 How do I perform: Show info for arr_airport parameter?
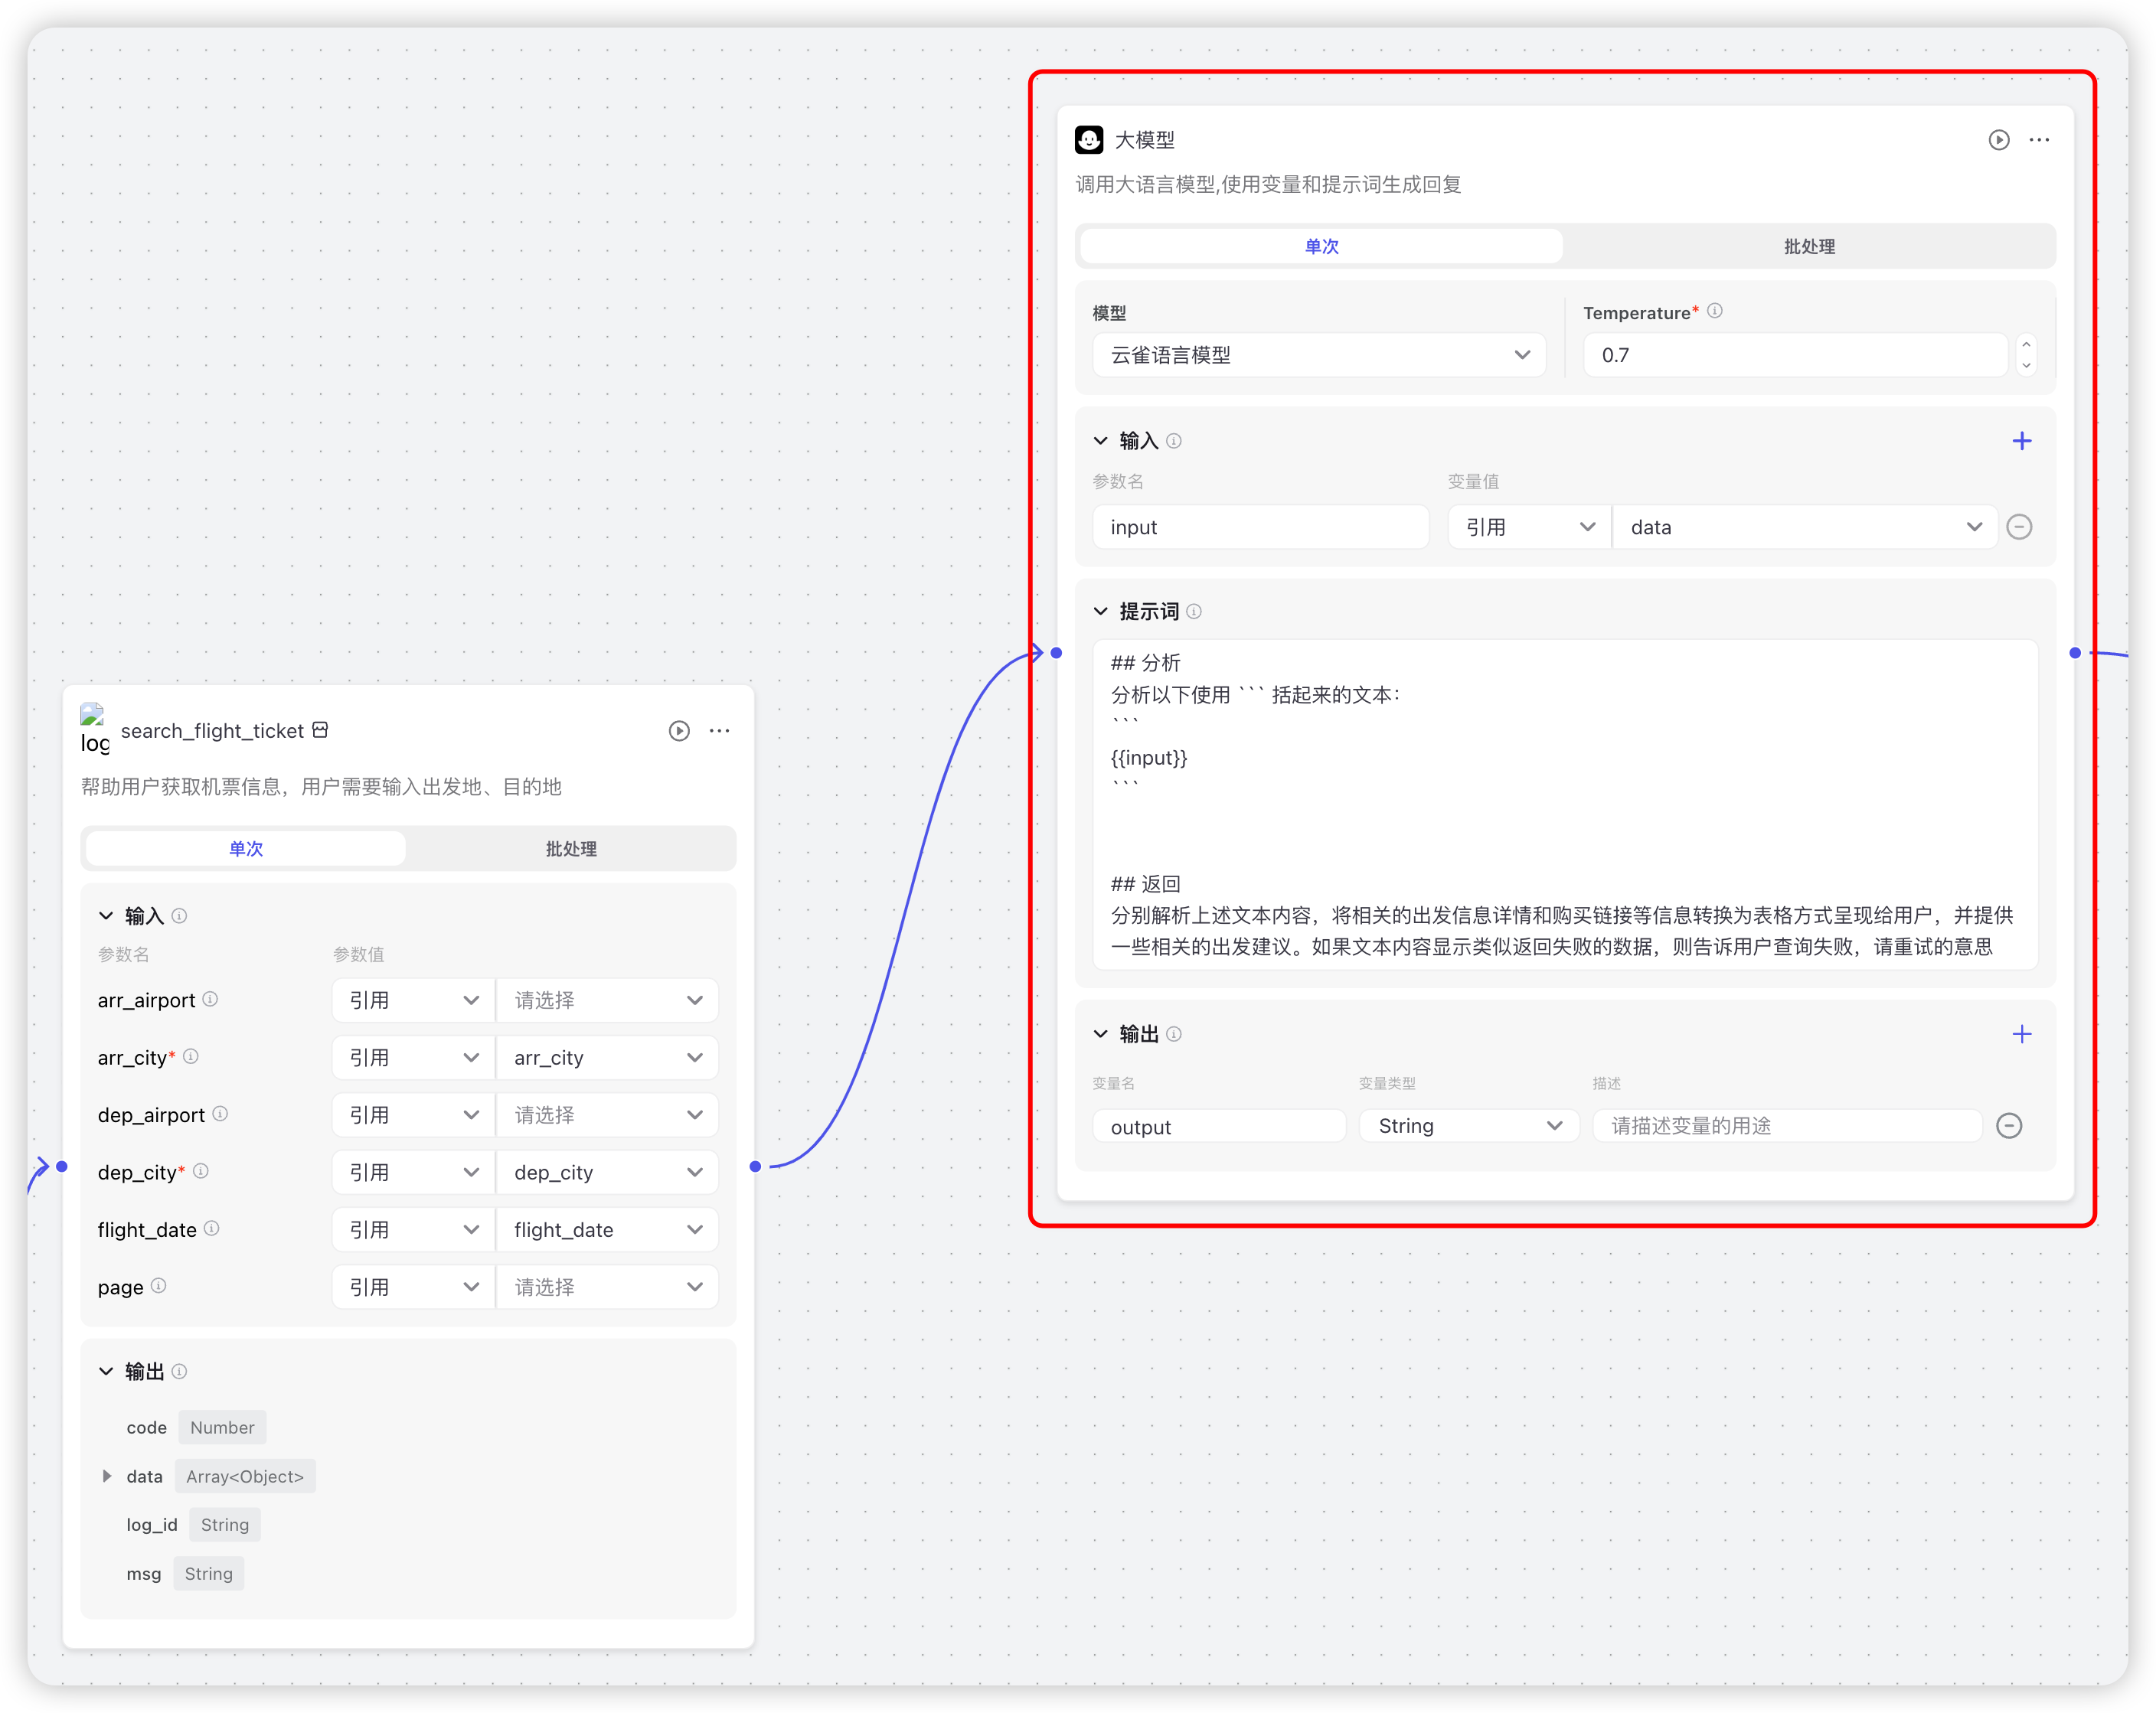tap(210, 999)
